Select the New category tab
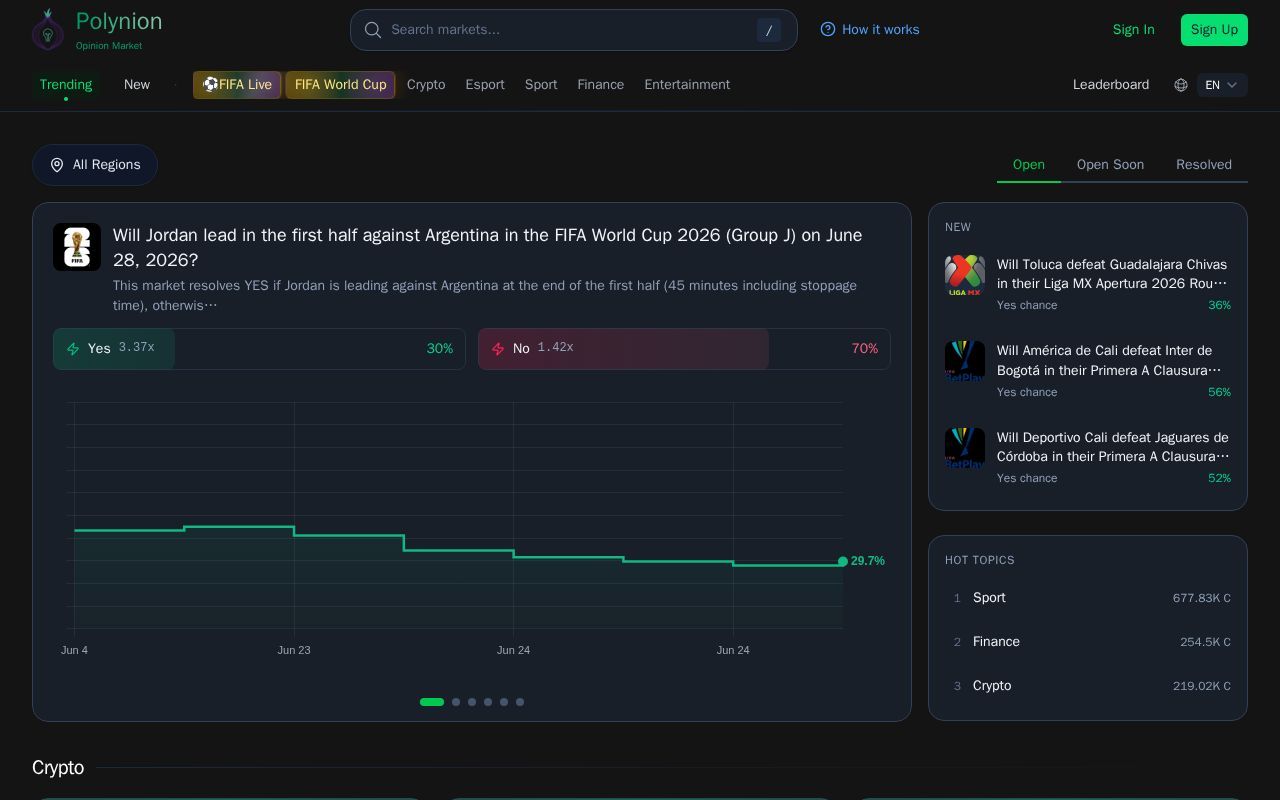Image resolution: width=1280 pixels, height=800 pixels. point(137,85)
